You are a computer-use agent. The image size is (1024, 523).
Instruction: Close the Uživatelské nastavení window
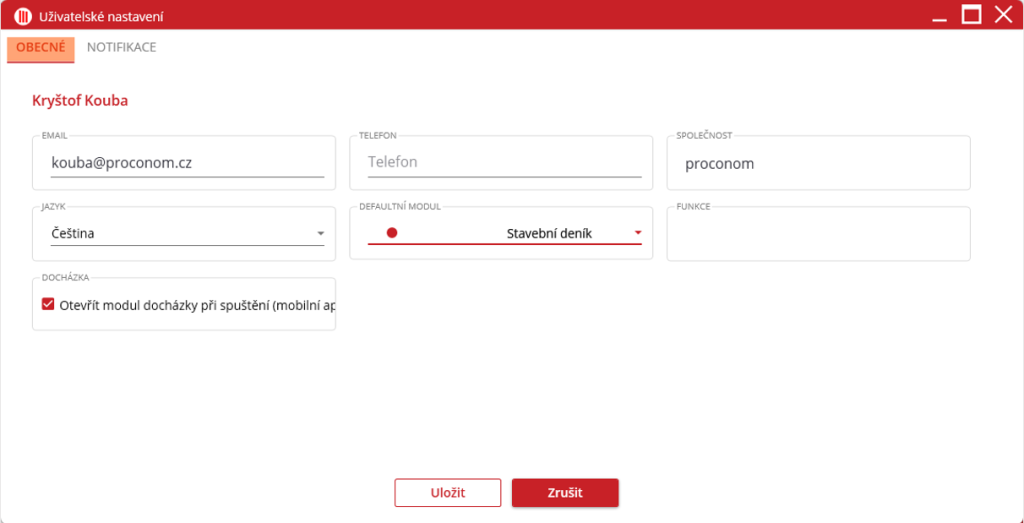(x=1003, y=14)
